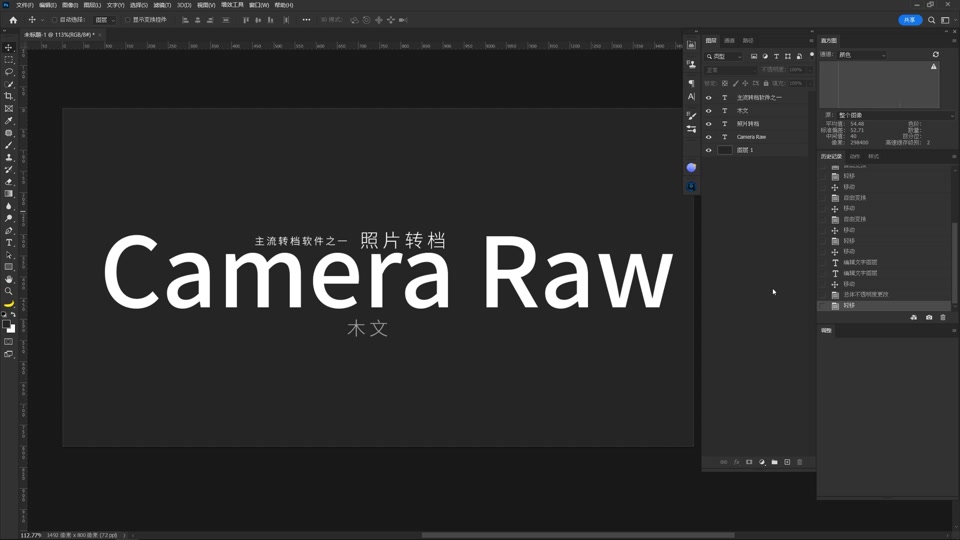This screenshot has width=960, height=540.
Task: Enable the 显示变换控件 checkbox
Action: [127, 20]
